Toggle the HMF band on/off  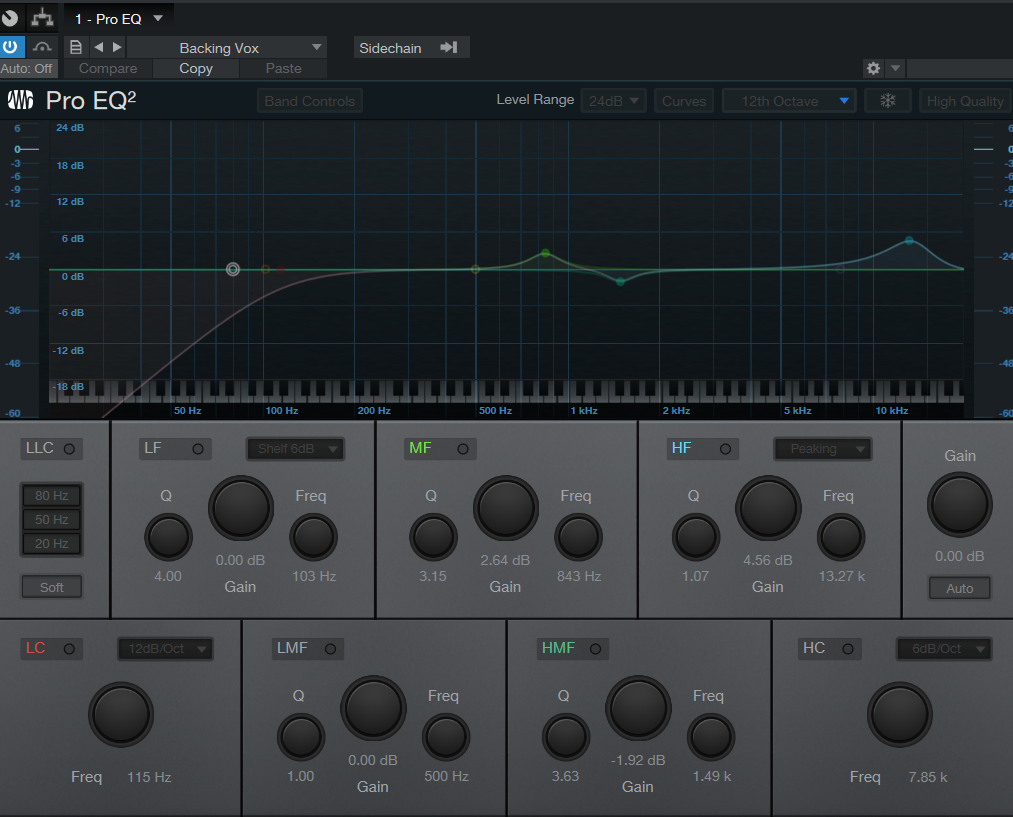pyautogui.click(x=595, y=648)
